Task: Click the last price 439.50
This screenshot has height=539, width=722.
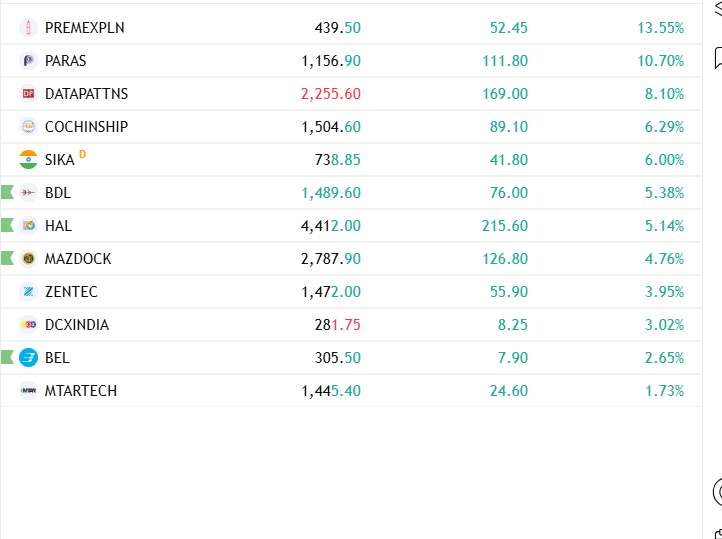Action: coord(338,28)
